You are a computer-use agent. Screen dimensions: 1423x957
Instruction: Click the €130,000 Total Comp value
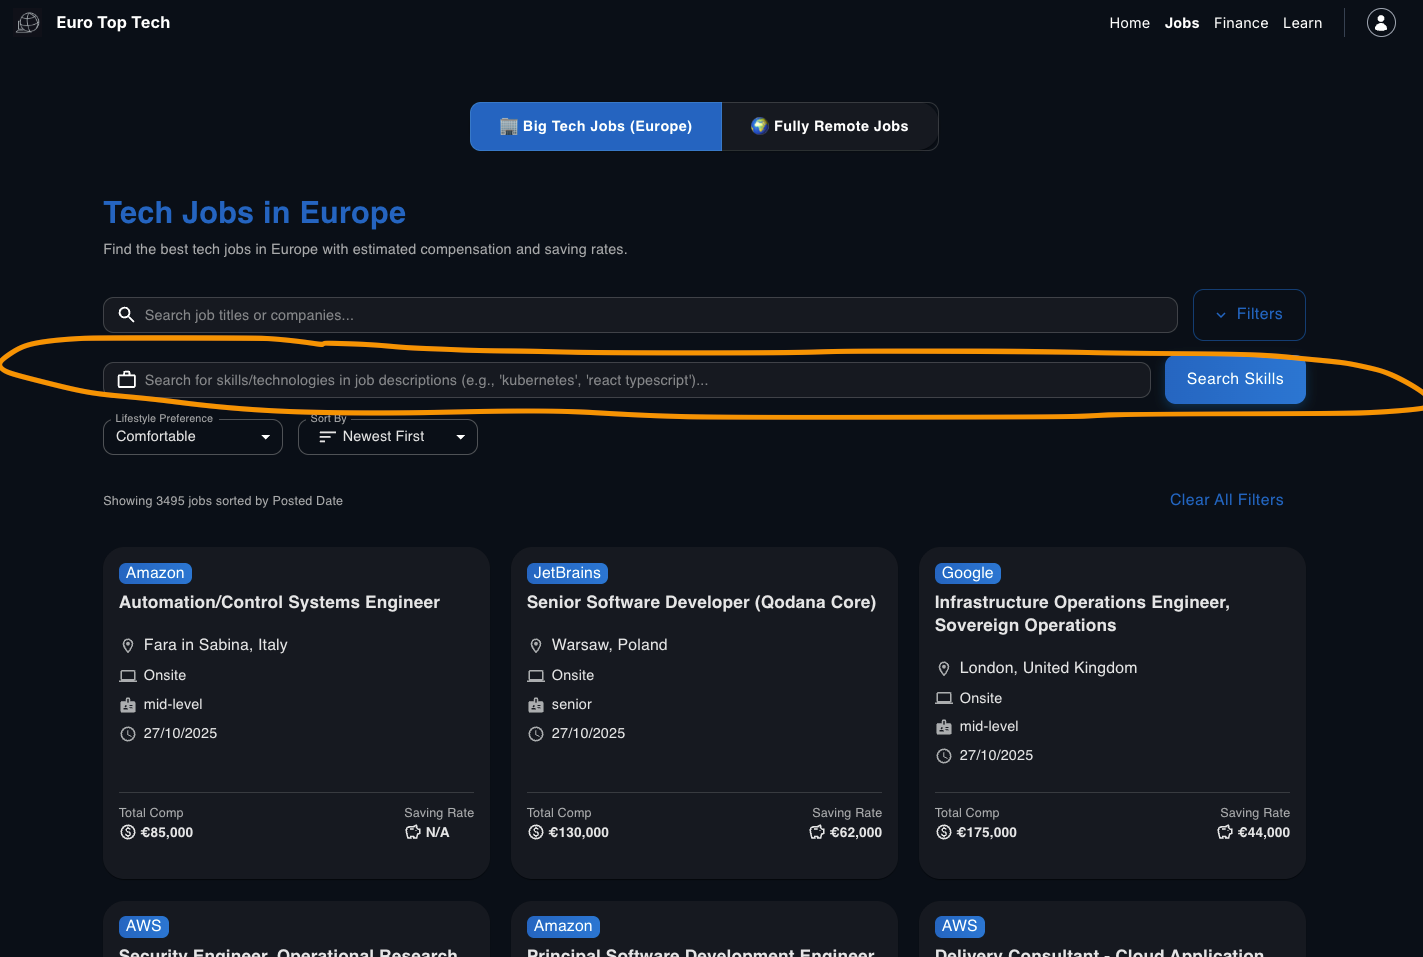click(579, 832)
